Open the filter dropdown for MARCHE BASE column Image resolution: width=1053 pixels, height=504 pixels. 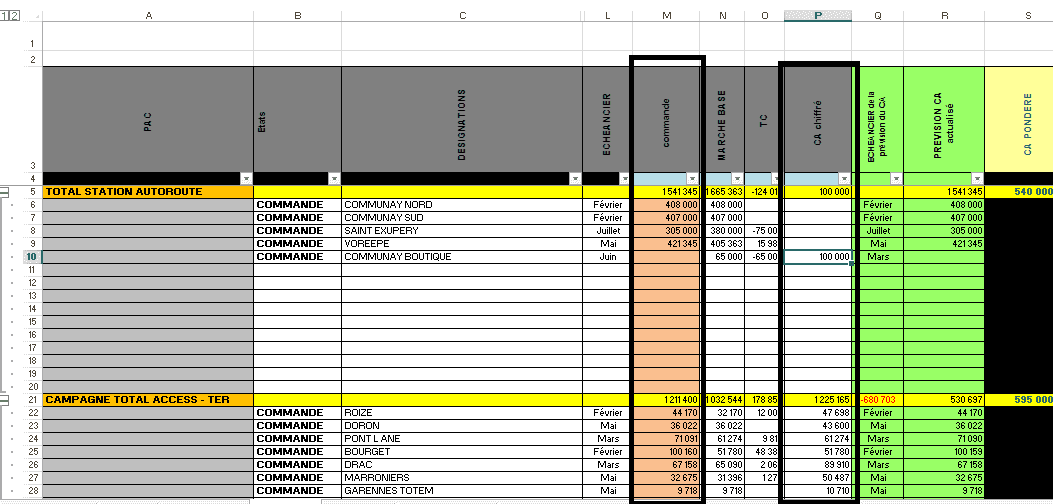(737, 179)
